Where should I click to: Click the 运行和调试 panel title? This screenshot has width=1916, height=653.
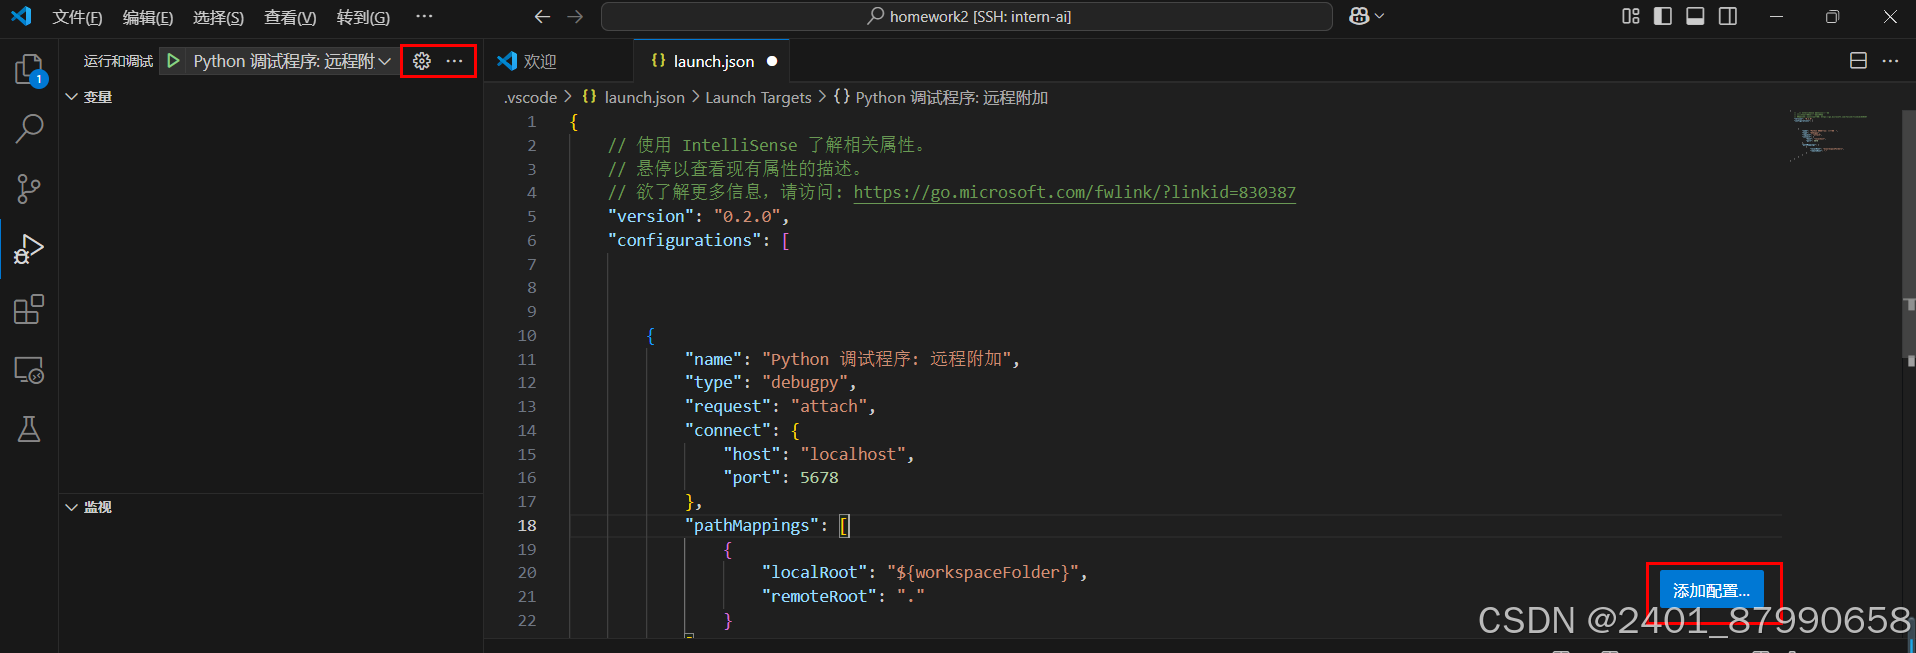[x=118, y=61]
